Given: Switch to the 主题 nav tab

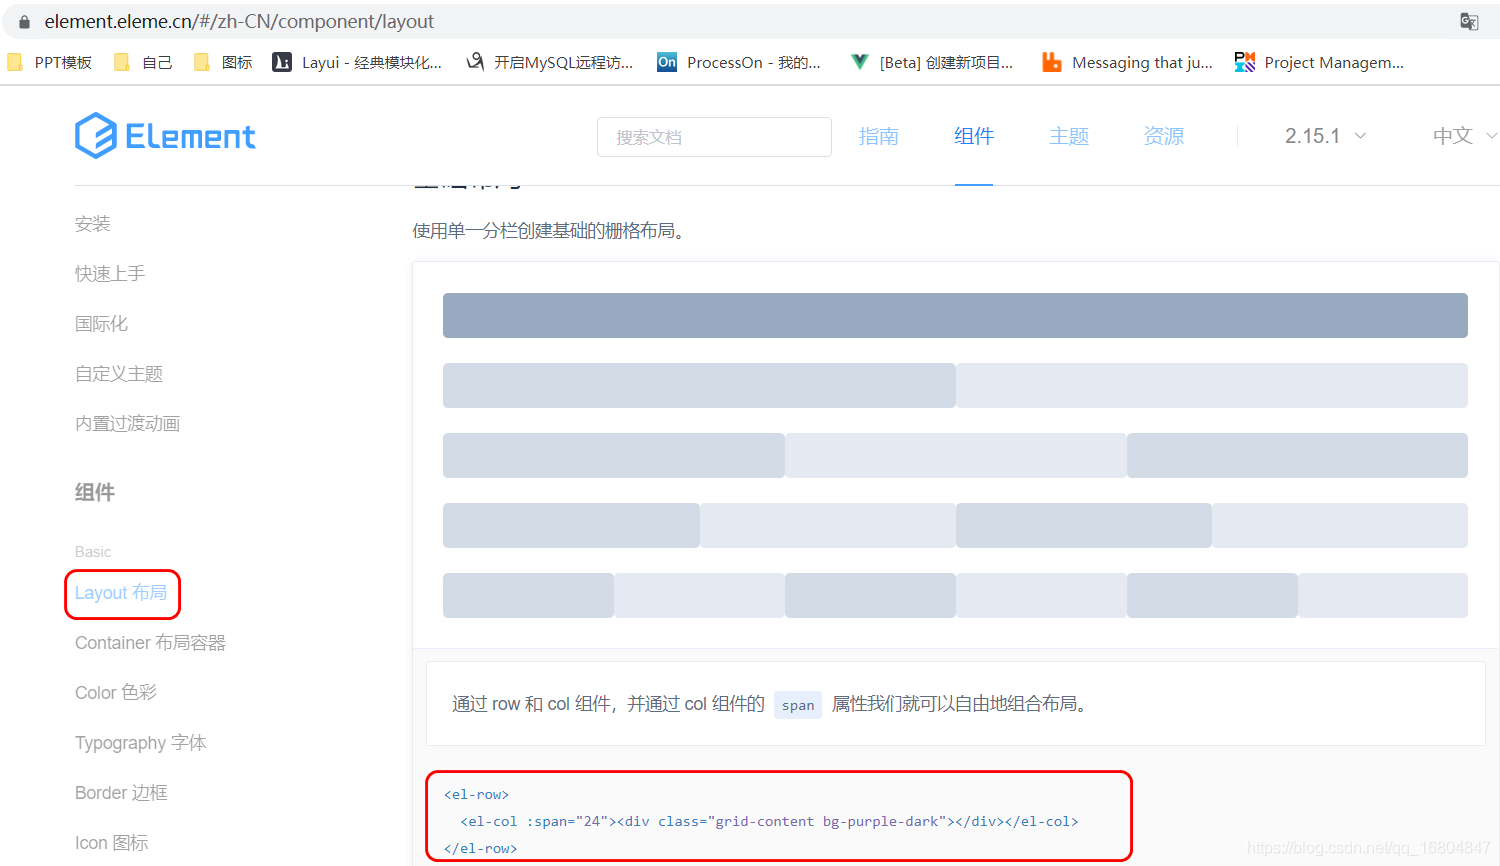Looking at the screenshot, I should click(1069, 136).
